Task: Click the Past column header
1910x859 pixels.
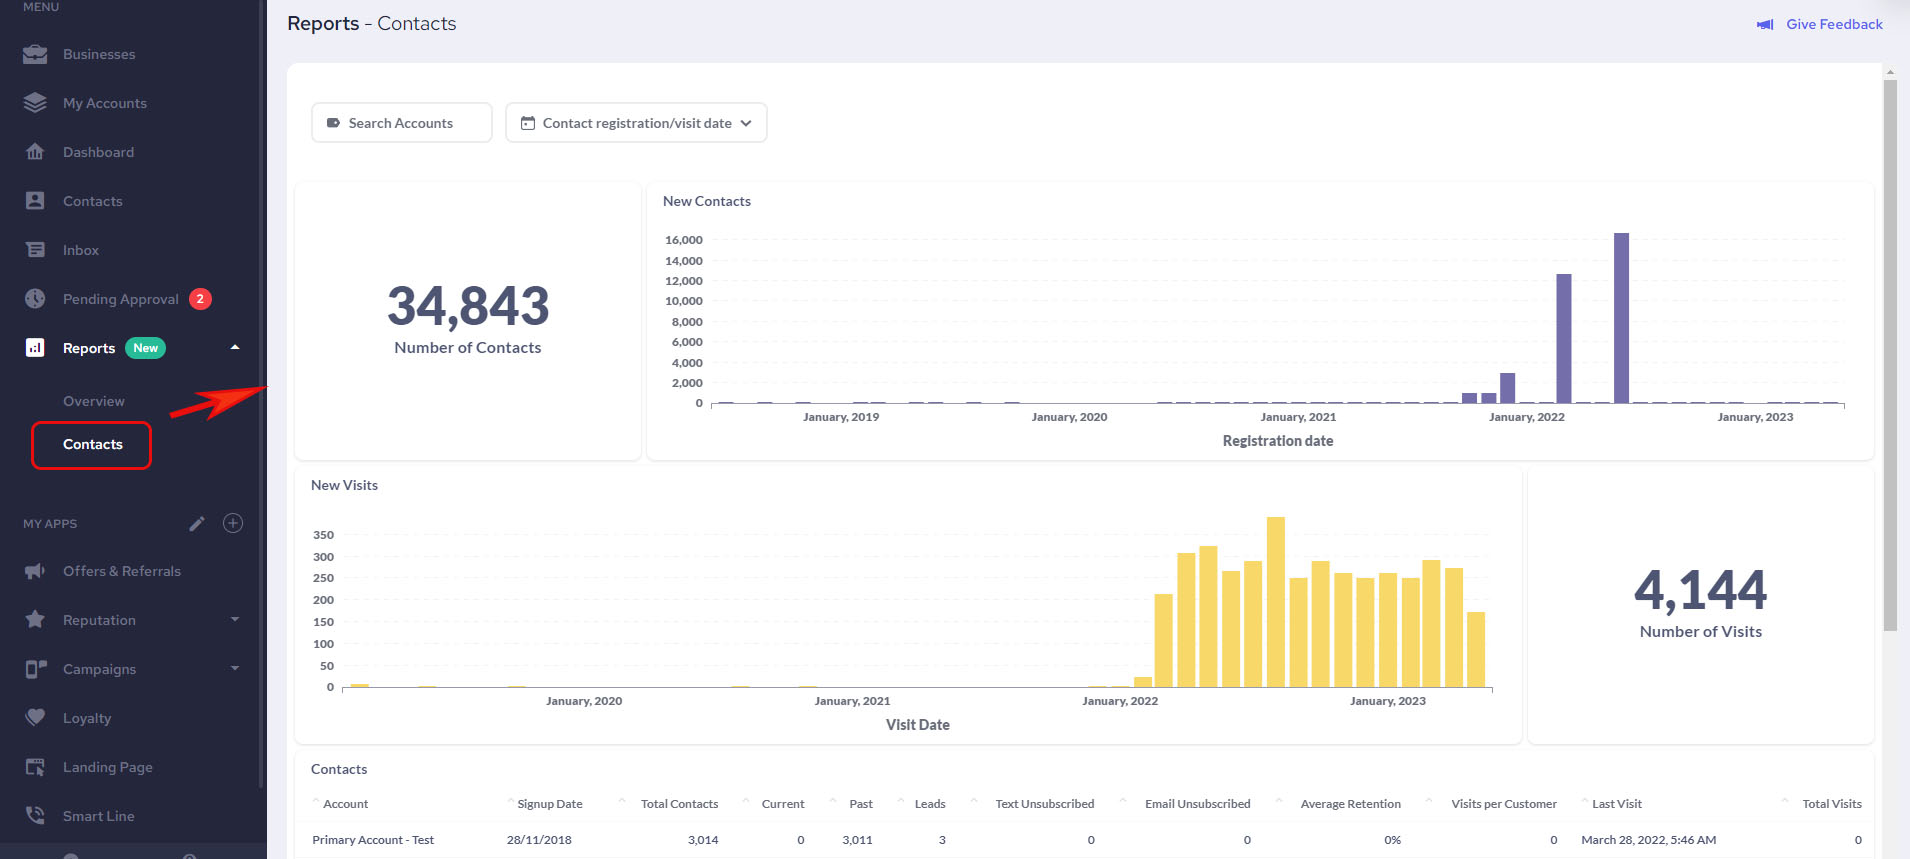Action: 861,804
